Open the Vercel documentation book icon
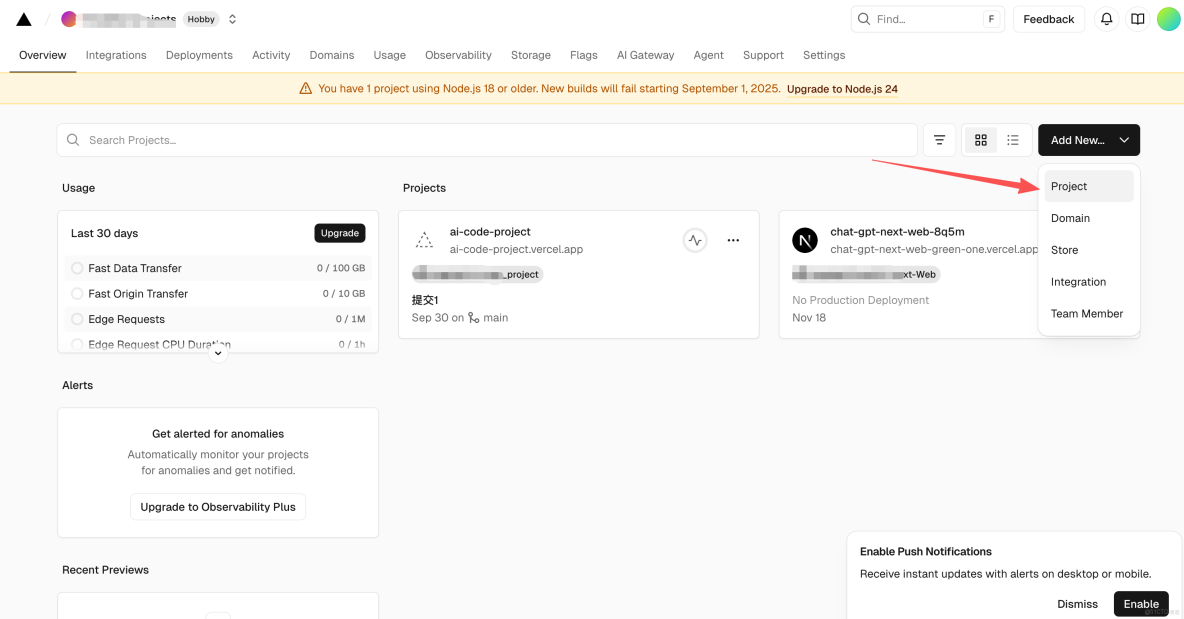The height and width of the screenshot is (619, 1184). pos(1137,19)
